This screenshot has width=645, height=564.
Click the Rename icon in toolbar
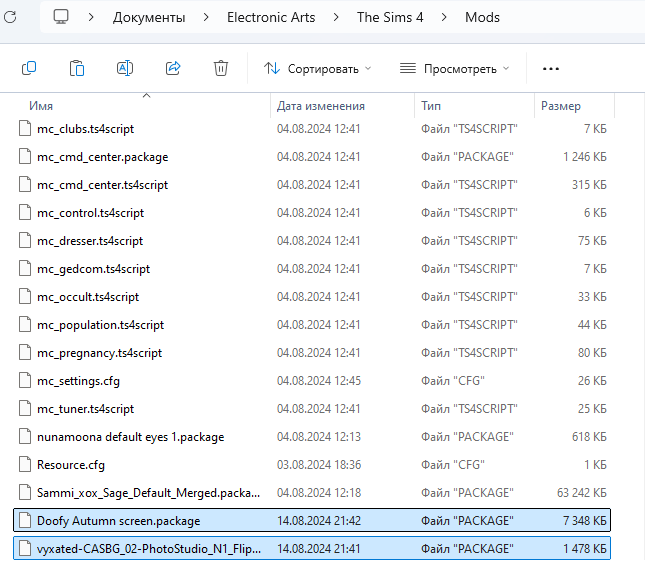pyautogui.click(x=125, y=68)
